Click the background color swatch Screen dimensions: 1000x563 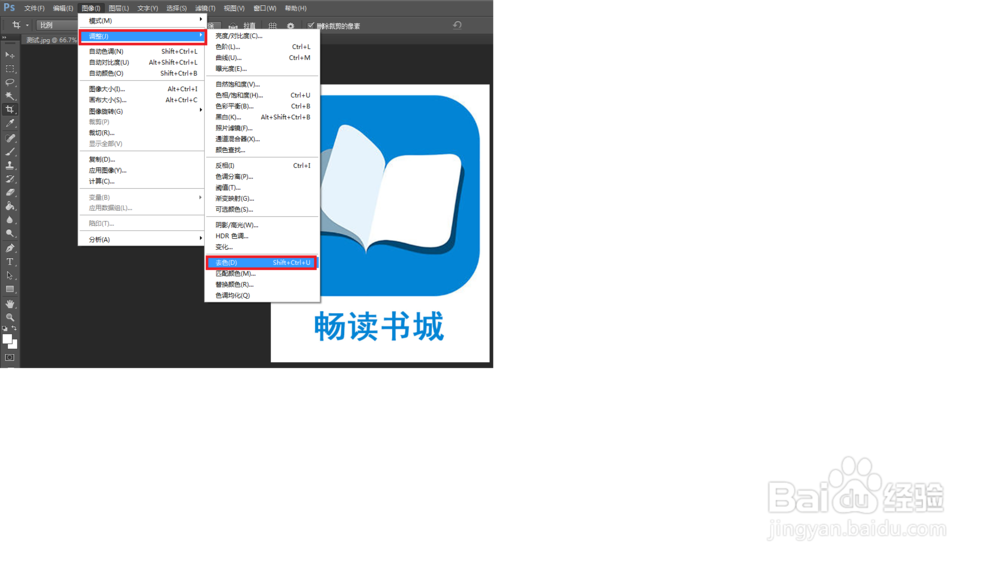click(x=14, y=345)
